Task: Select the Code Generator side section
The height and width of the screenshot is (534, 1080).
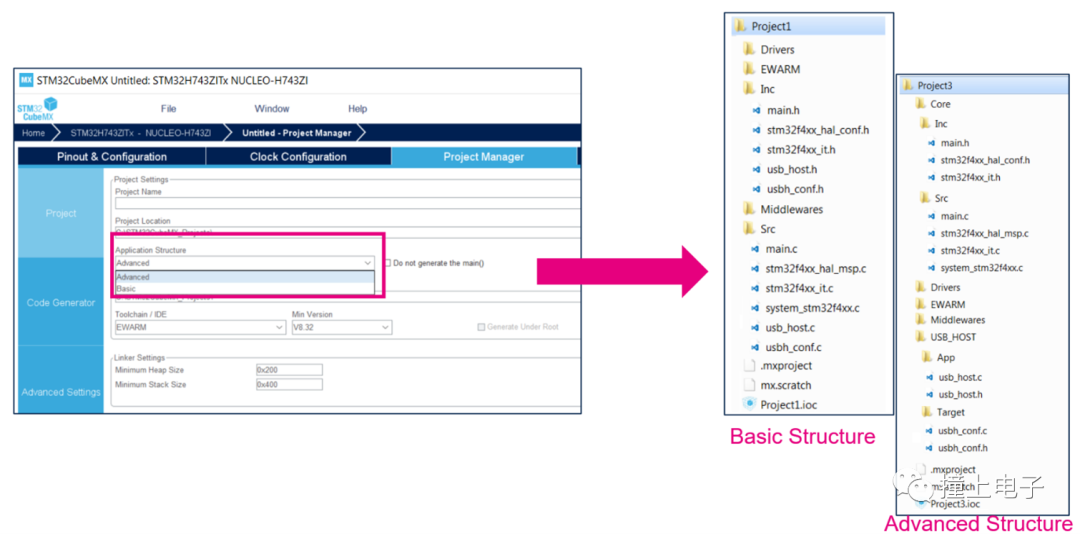Action: click(x=61, y=302)
